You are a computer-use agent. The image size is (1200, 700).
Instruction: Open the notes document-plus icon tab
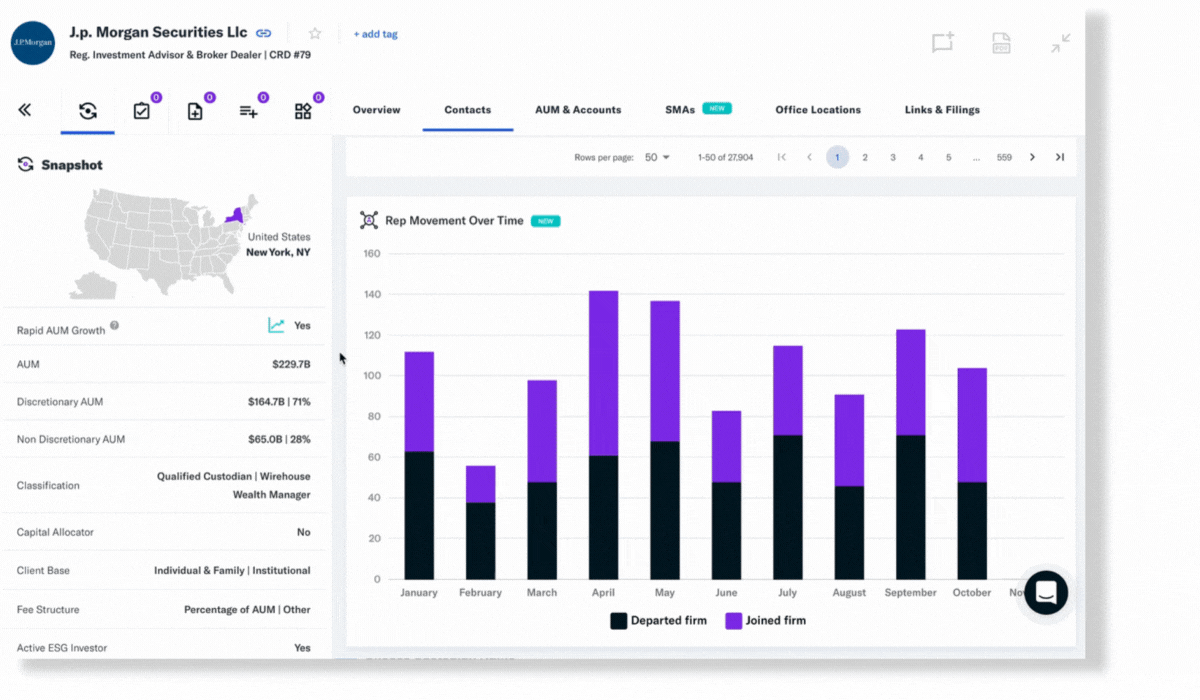(x=195, y=111)
